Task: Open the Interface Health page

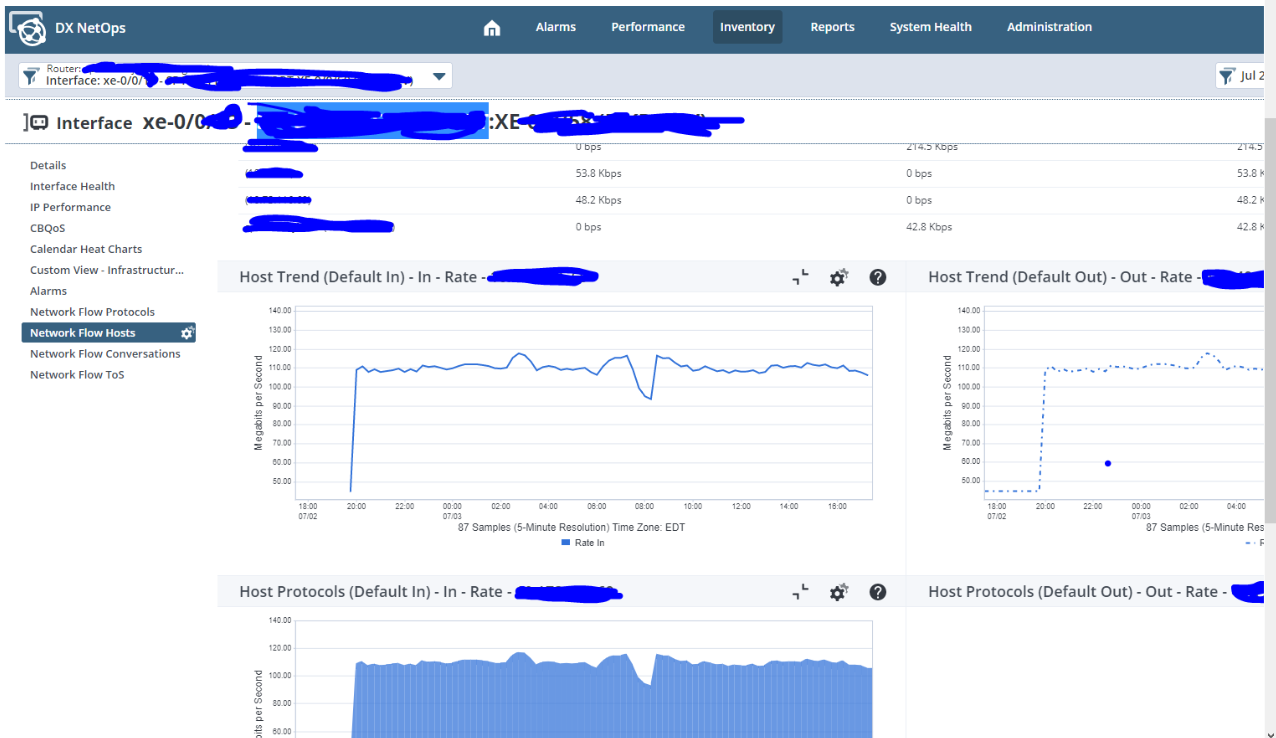Action: (x=72, y=186)
